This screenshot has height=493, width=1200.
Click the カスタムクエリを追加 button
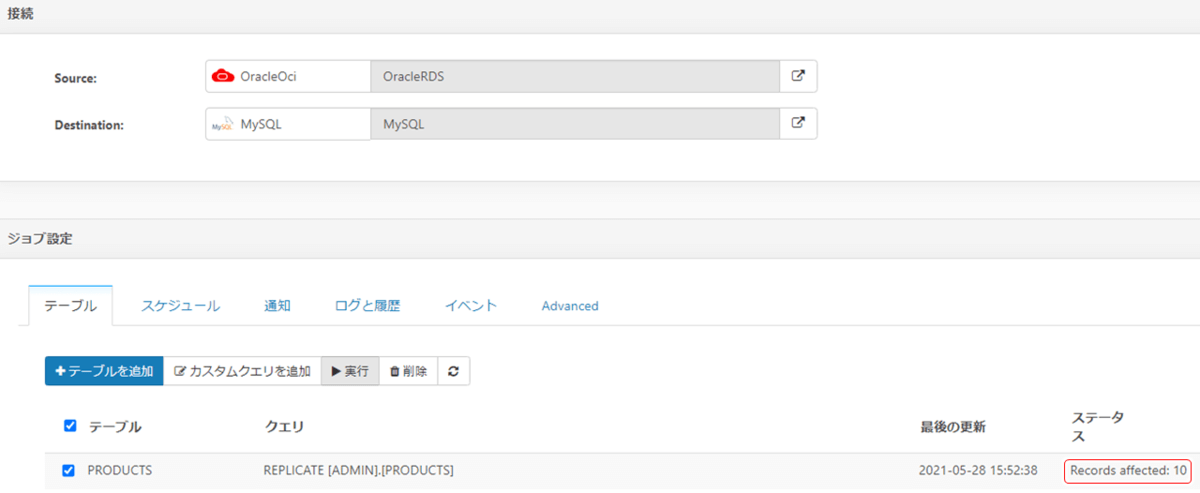242,371
